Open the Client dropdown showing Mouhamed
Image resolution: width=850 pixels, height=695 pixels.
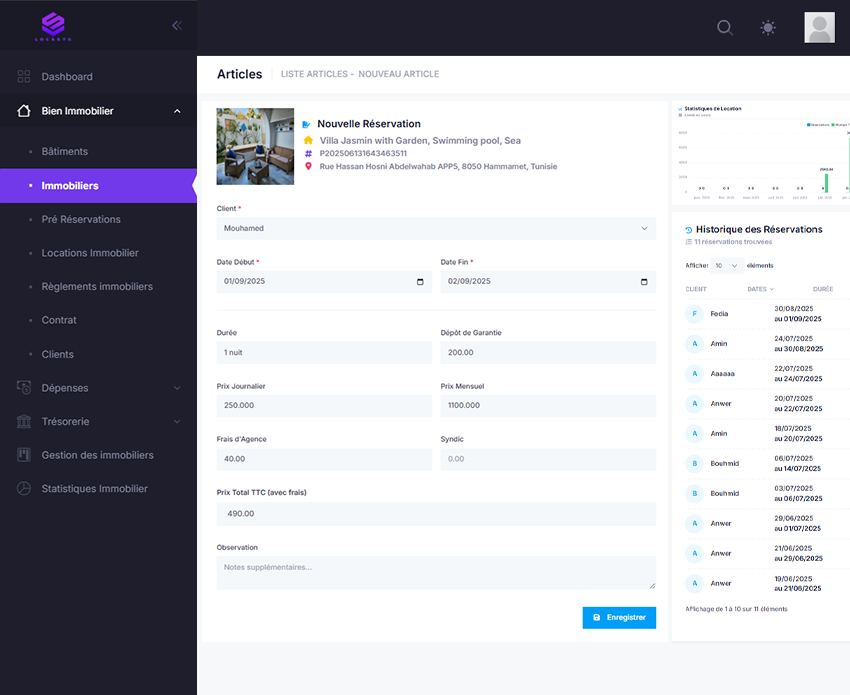[x=436, y=228]
